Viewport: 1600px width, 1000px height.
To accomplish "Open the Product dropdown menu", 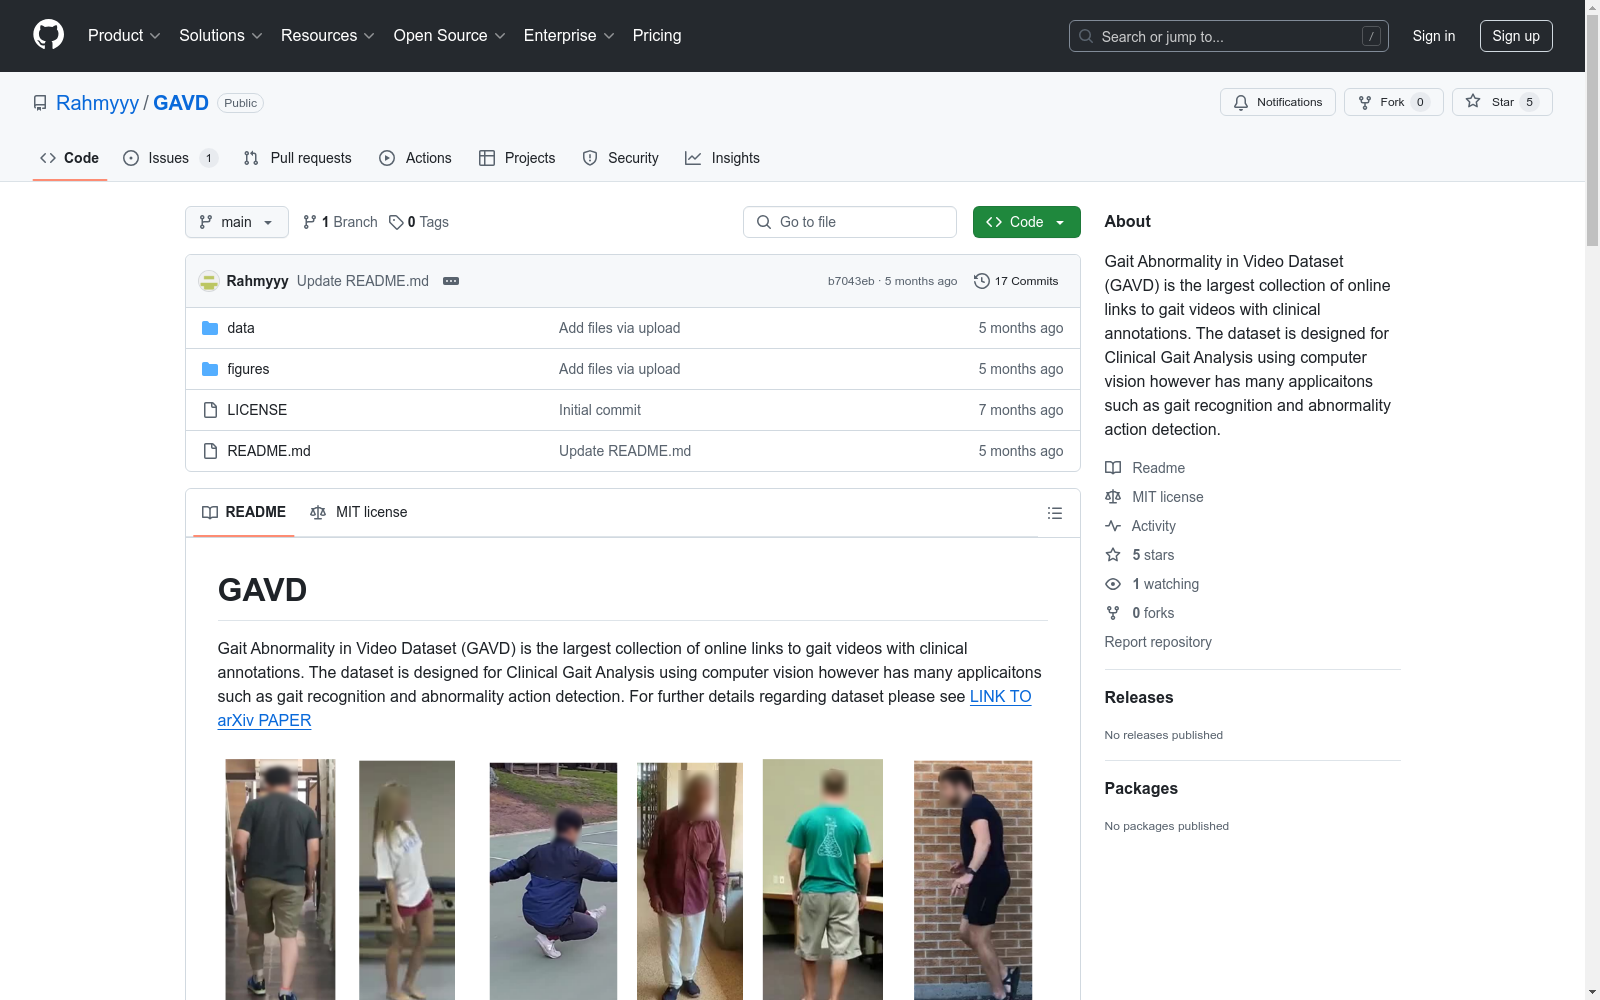I will (x=124, y=36).
